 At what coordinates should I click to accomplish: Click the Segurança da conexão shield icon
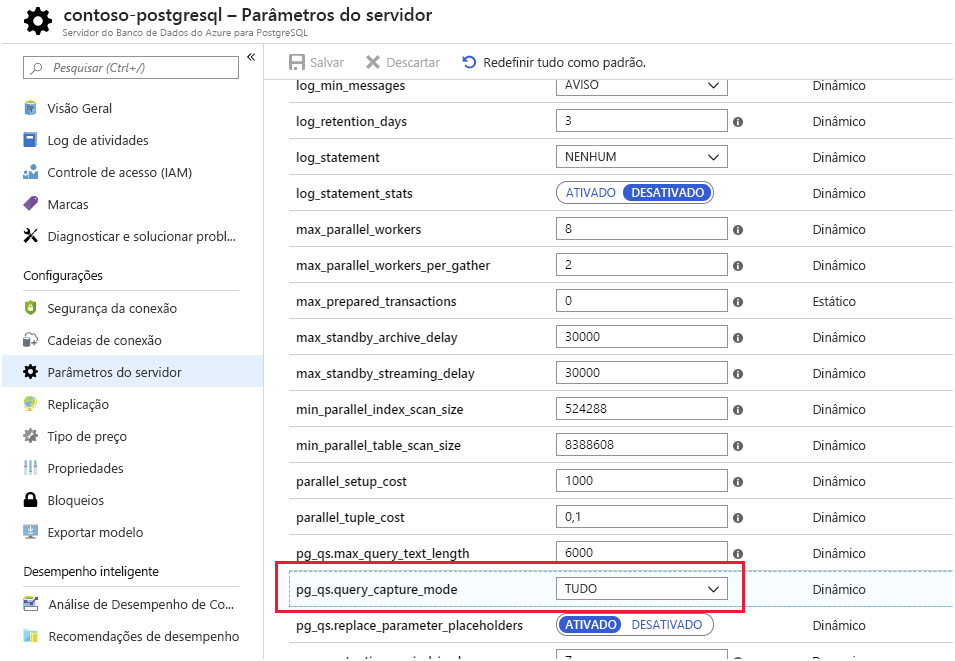[30, 308]
